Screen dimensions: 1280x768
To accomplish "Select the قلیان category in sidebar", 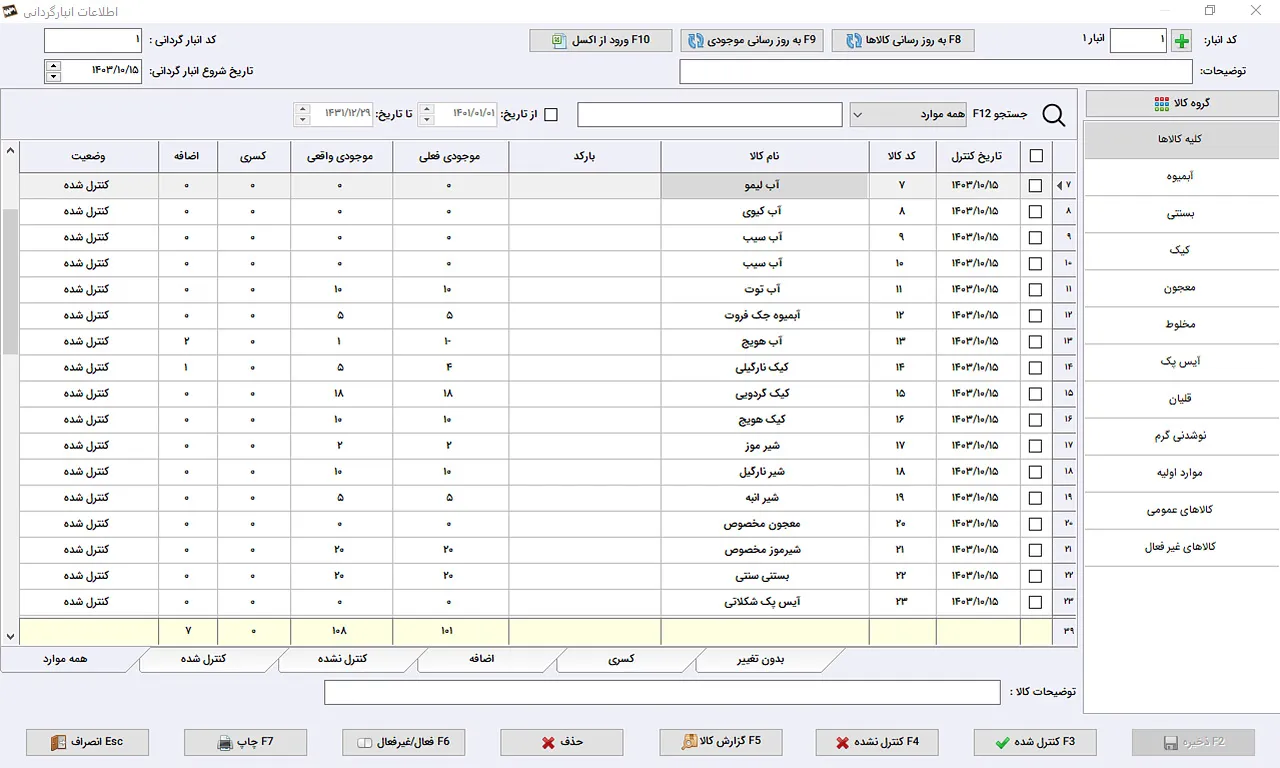I will [1182, 399].
